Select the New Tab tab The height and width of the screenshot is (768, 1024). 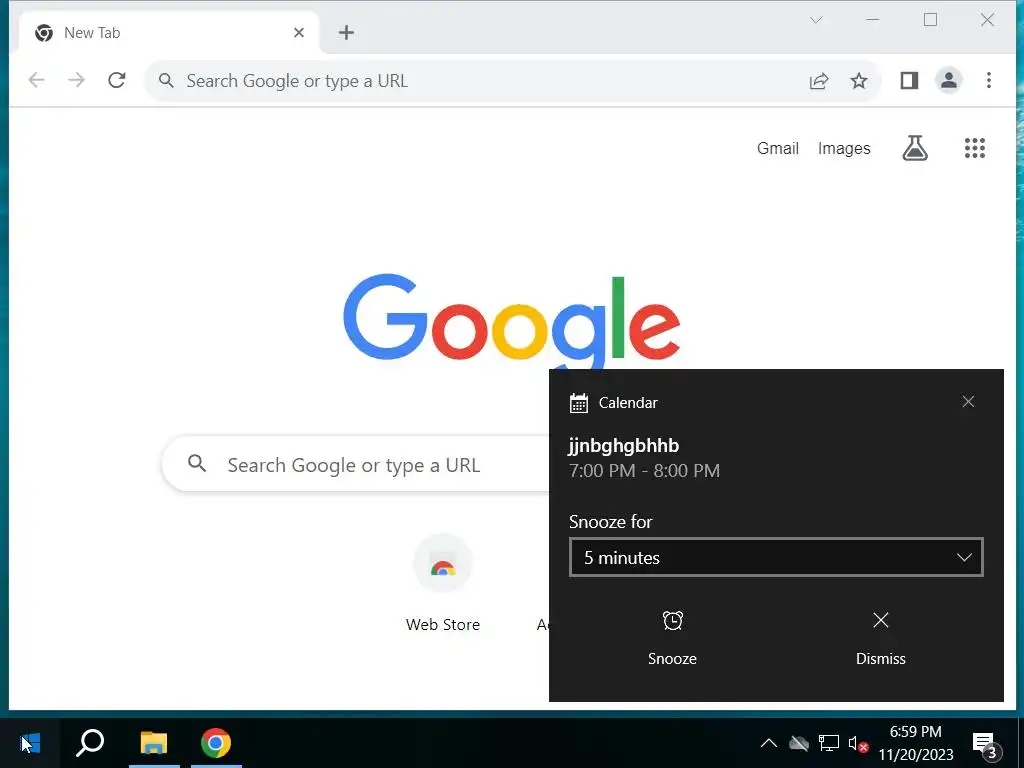[168, 33]
